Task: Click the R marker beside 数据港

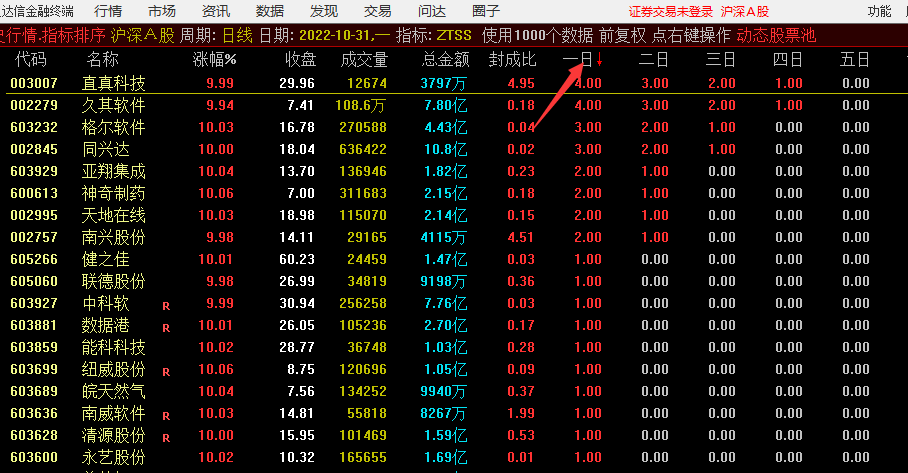Action: point(166,328)
